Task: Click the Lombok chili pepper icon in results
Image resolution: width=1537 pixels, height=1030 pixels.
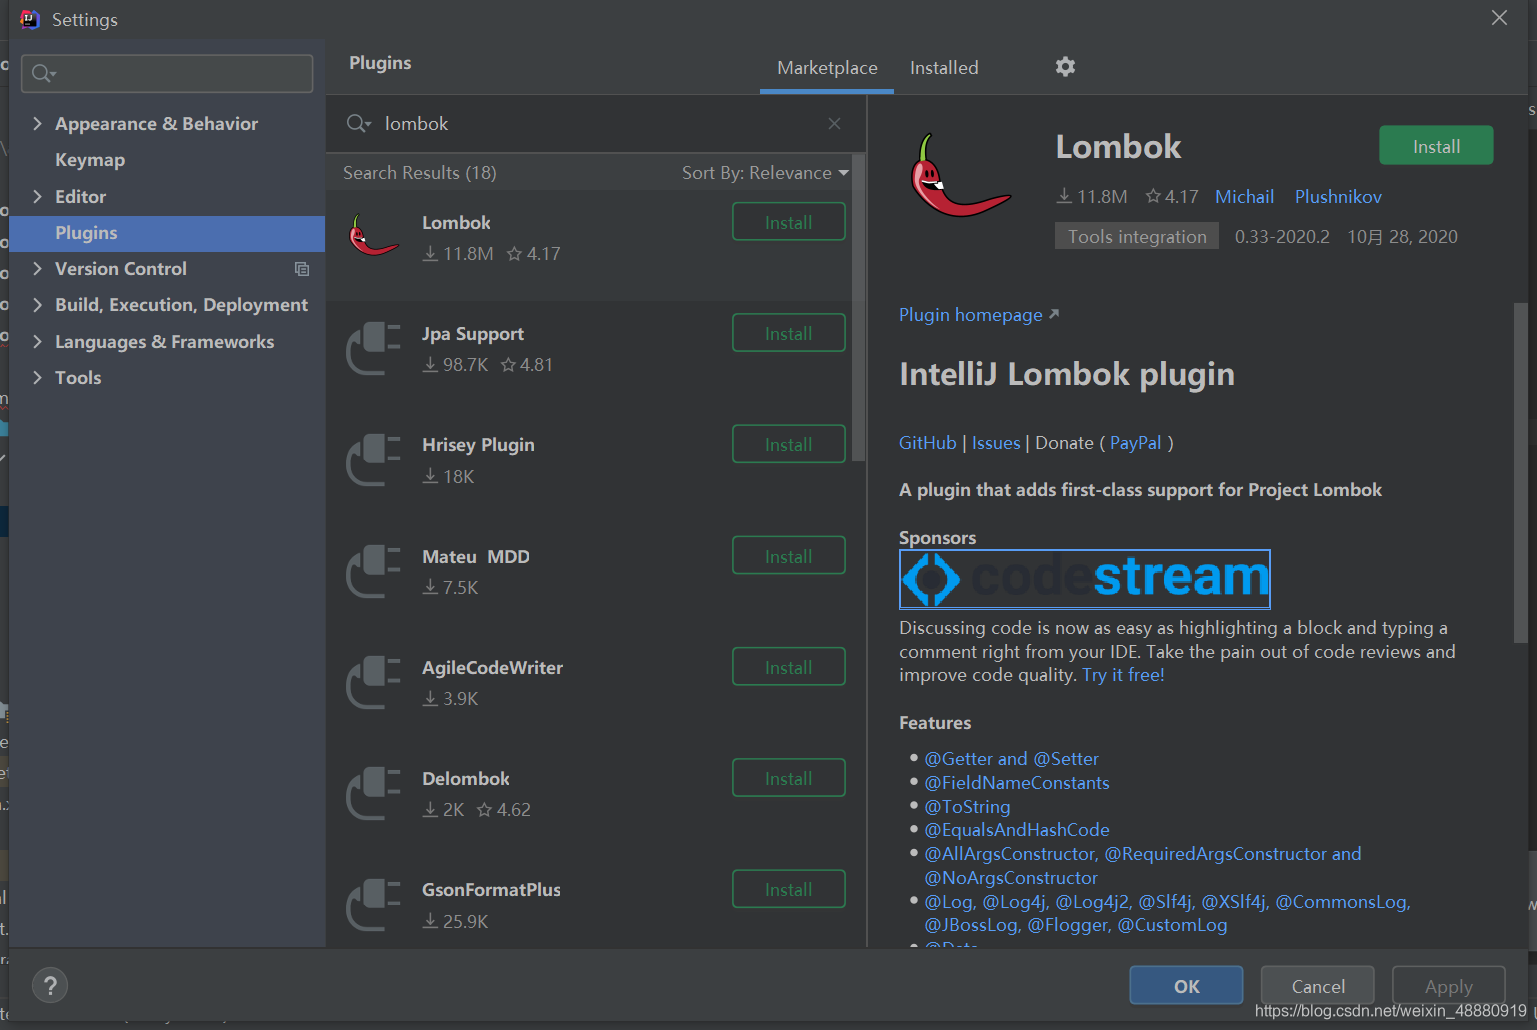Action: pos(373,236)
